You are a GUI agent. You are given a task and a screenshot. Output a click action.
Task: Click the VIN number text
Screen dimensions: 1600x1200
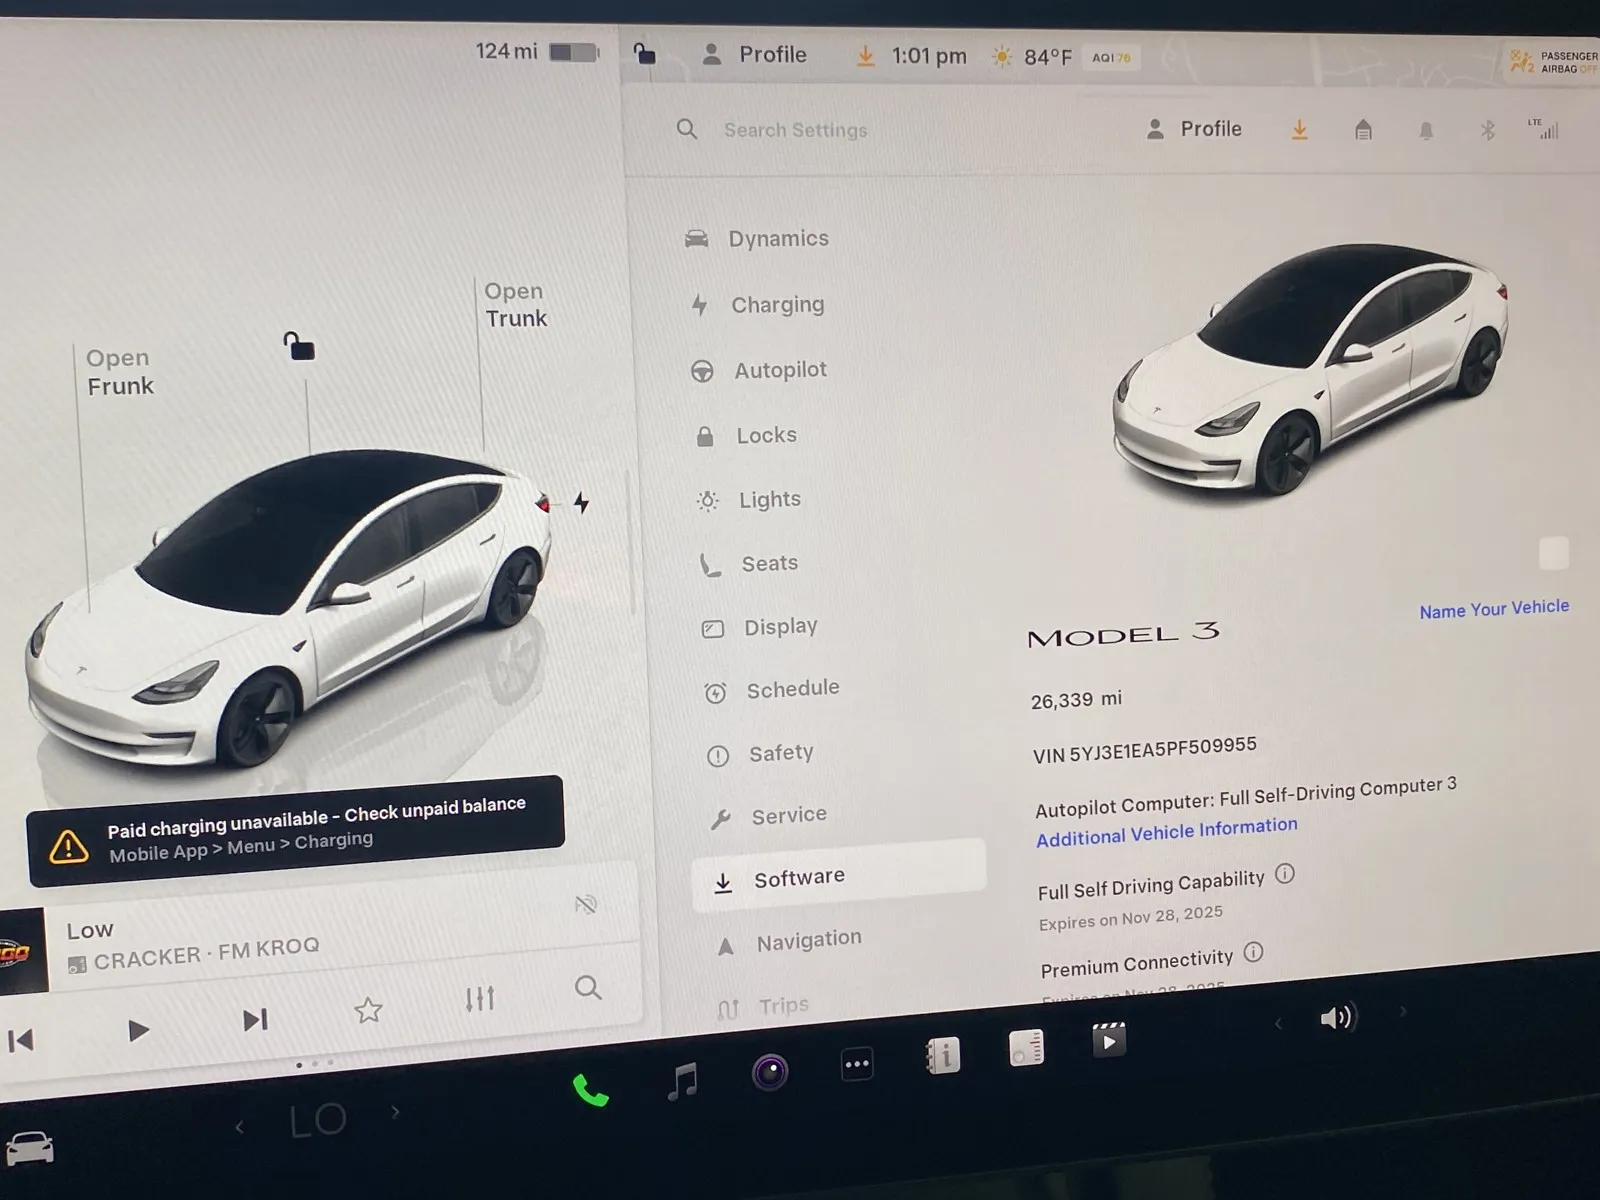coord(1144,749)
